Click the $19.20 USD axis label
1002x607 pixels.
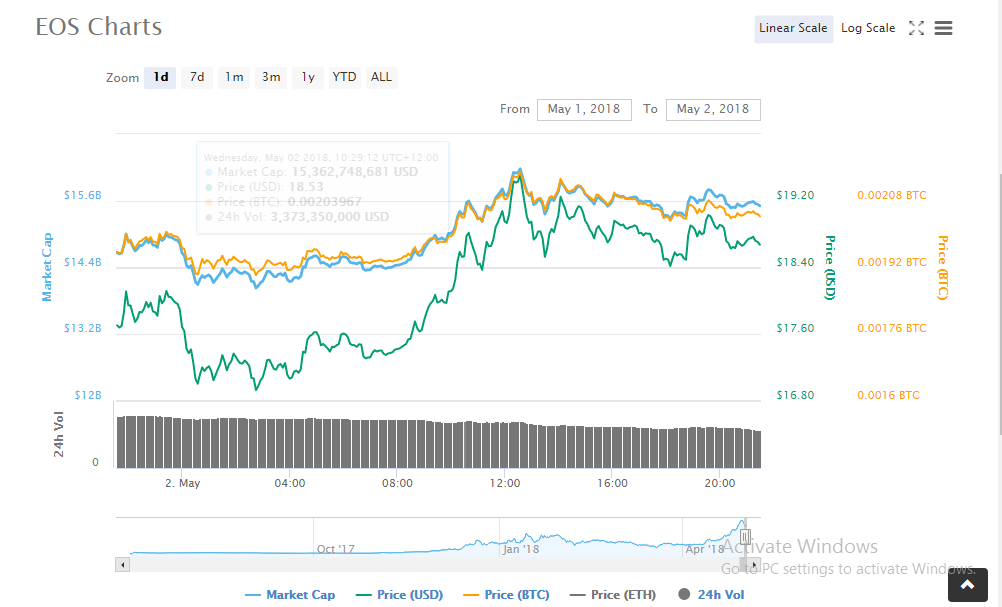click(x=796, y=196)
